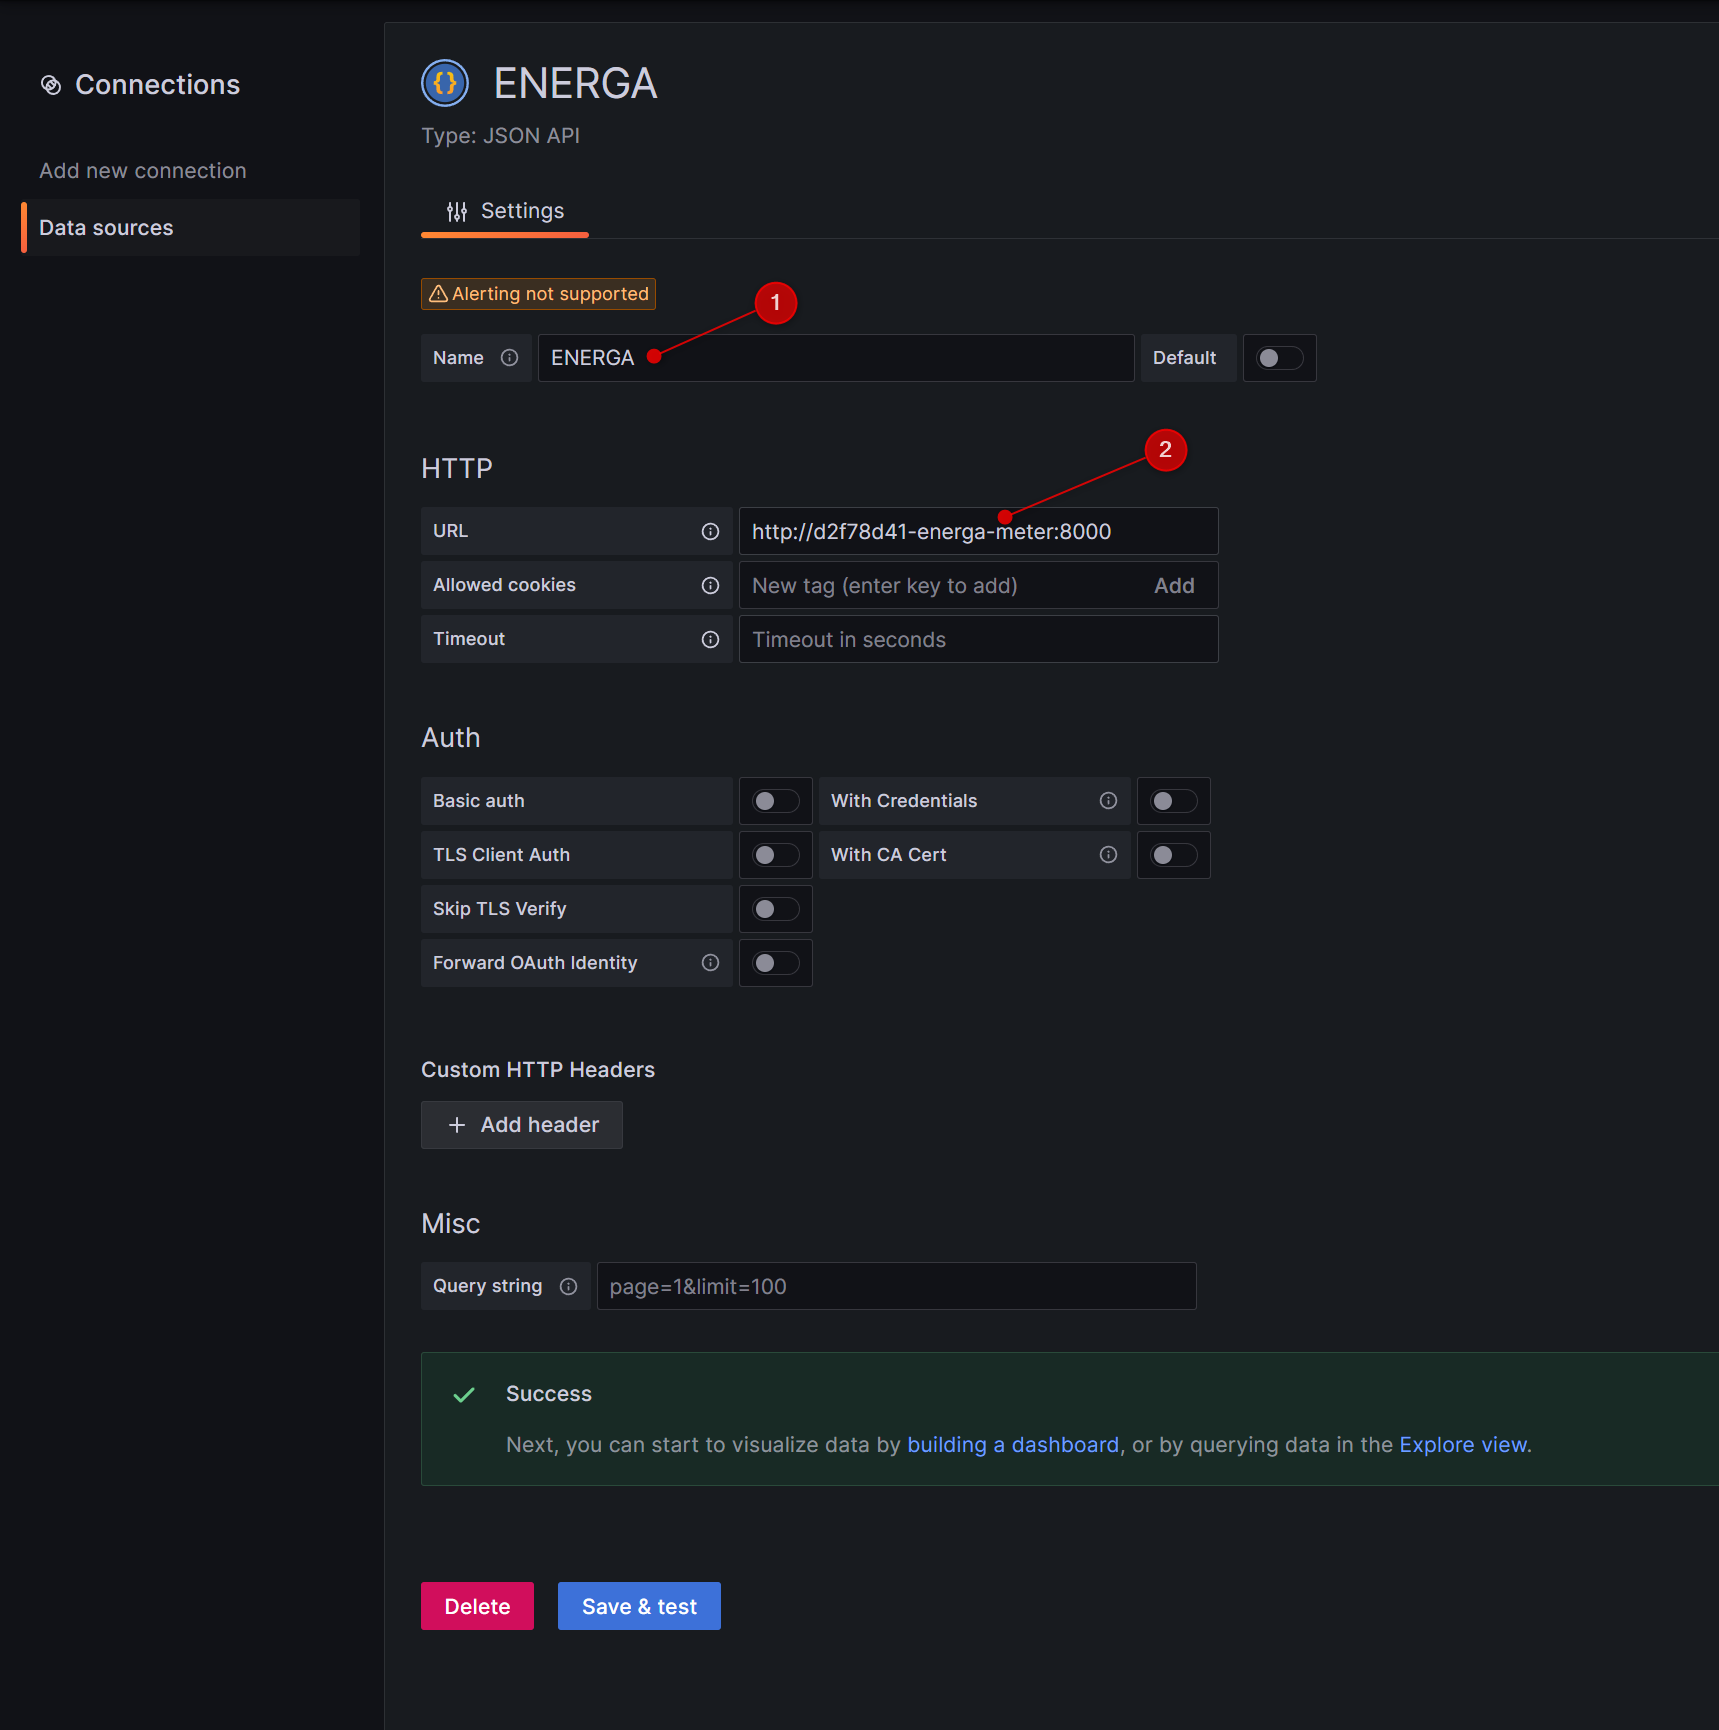Toggle TLS Client Auth on
This screenshot has height=1730, width=1719.
click(x=775, y=854)
